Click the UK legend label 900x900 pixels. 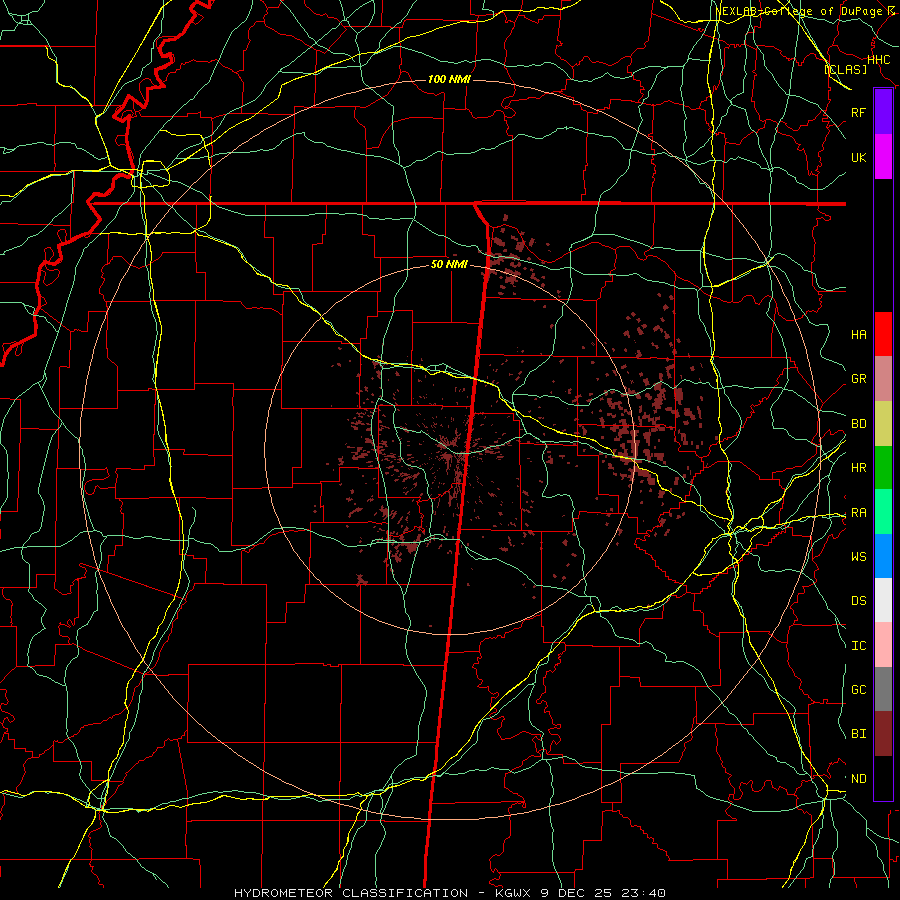click(x=858, y=157)
